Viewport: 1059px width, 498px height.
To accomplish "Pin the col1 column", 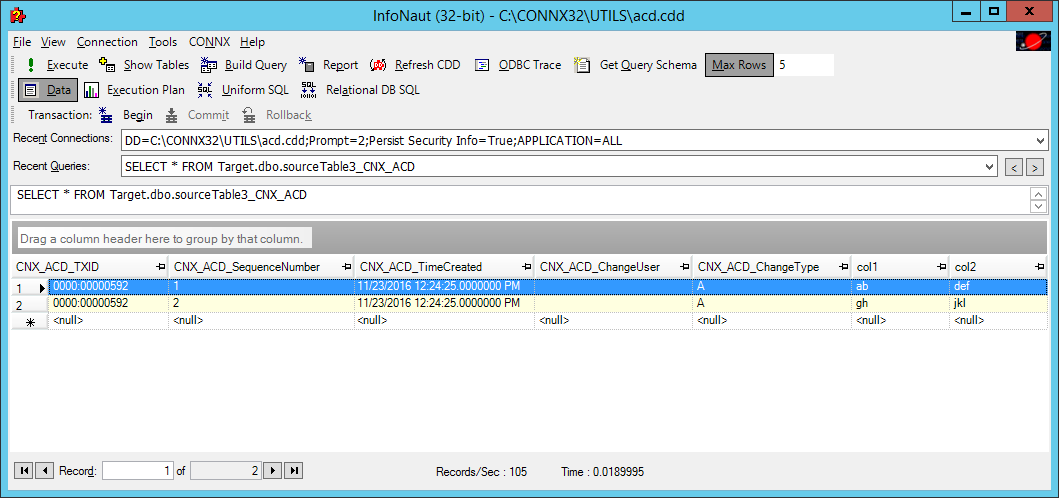I will 941,267.
